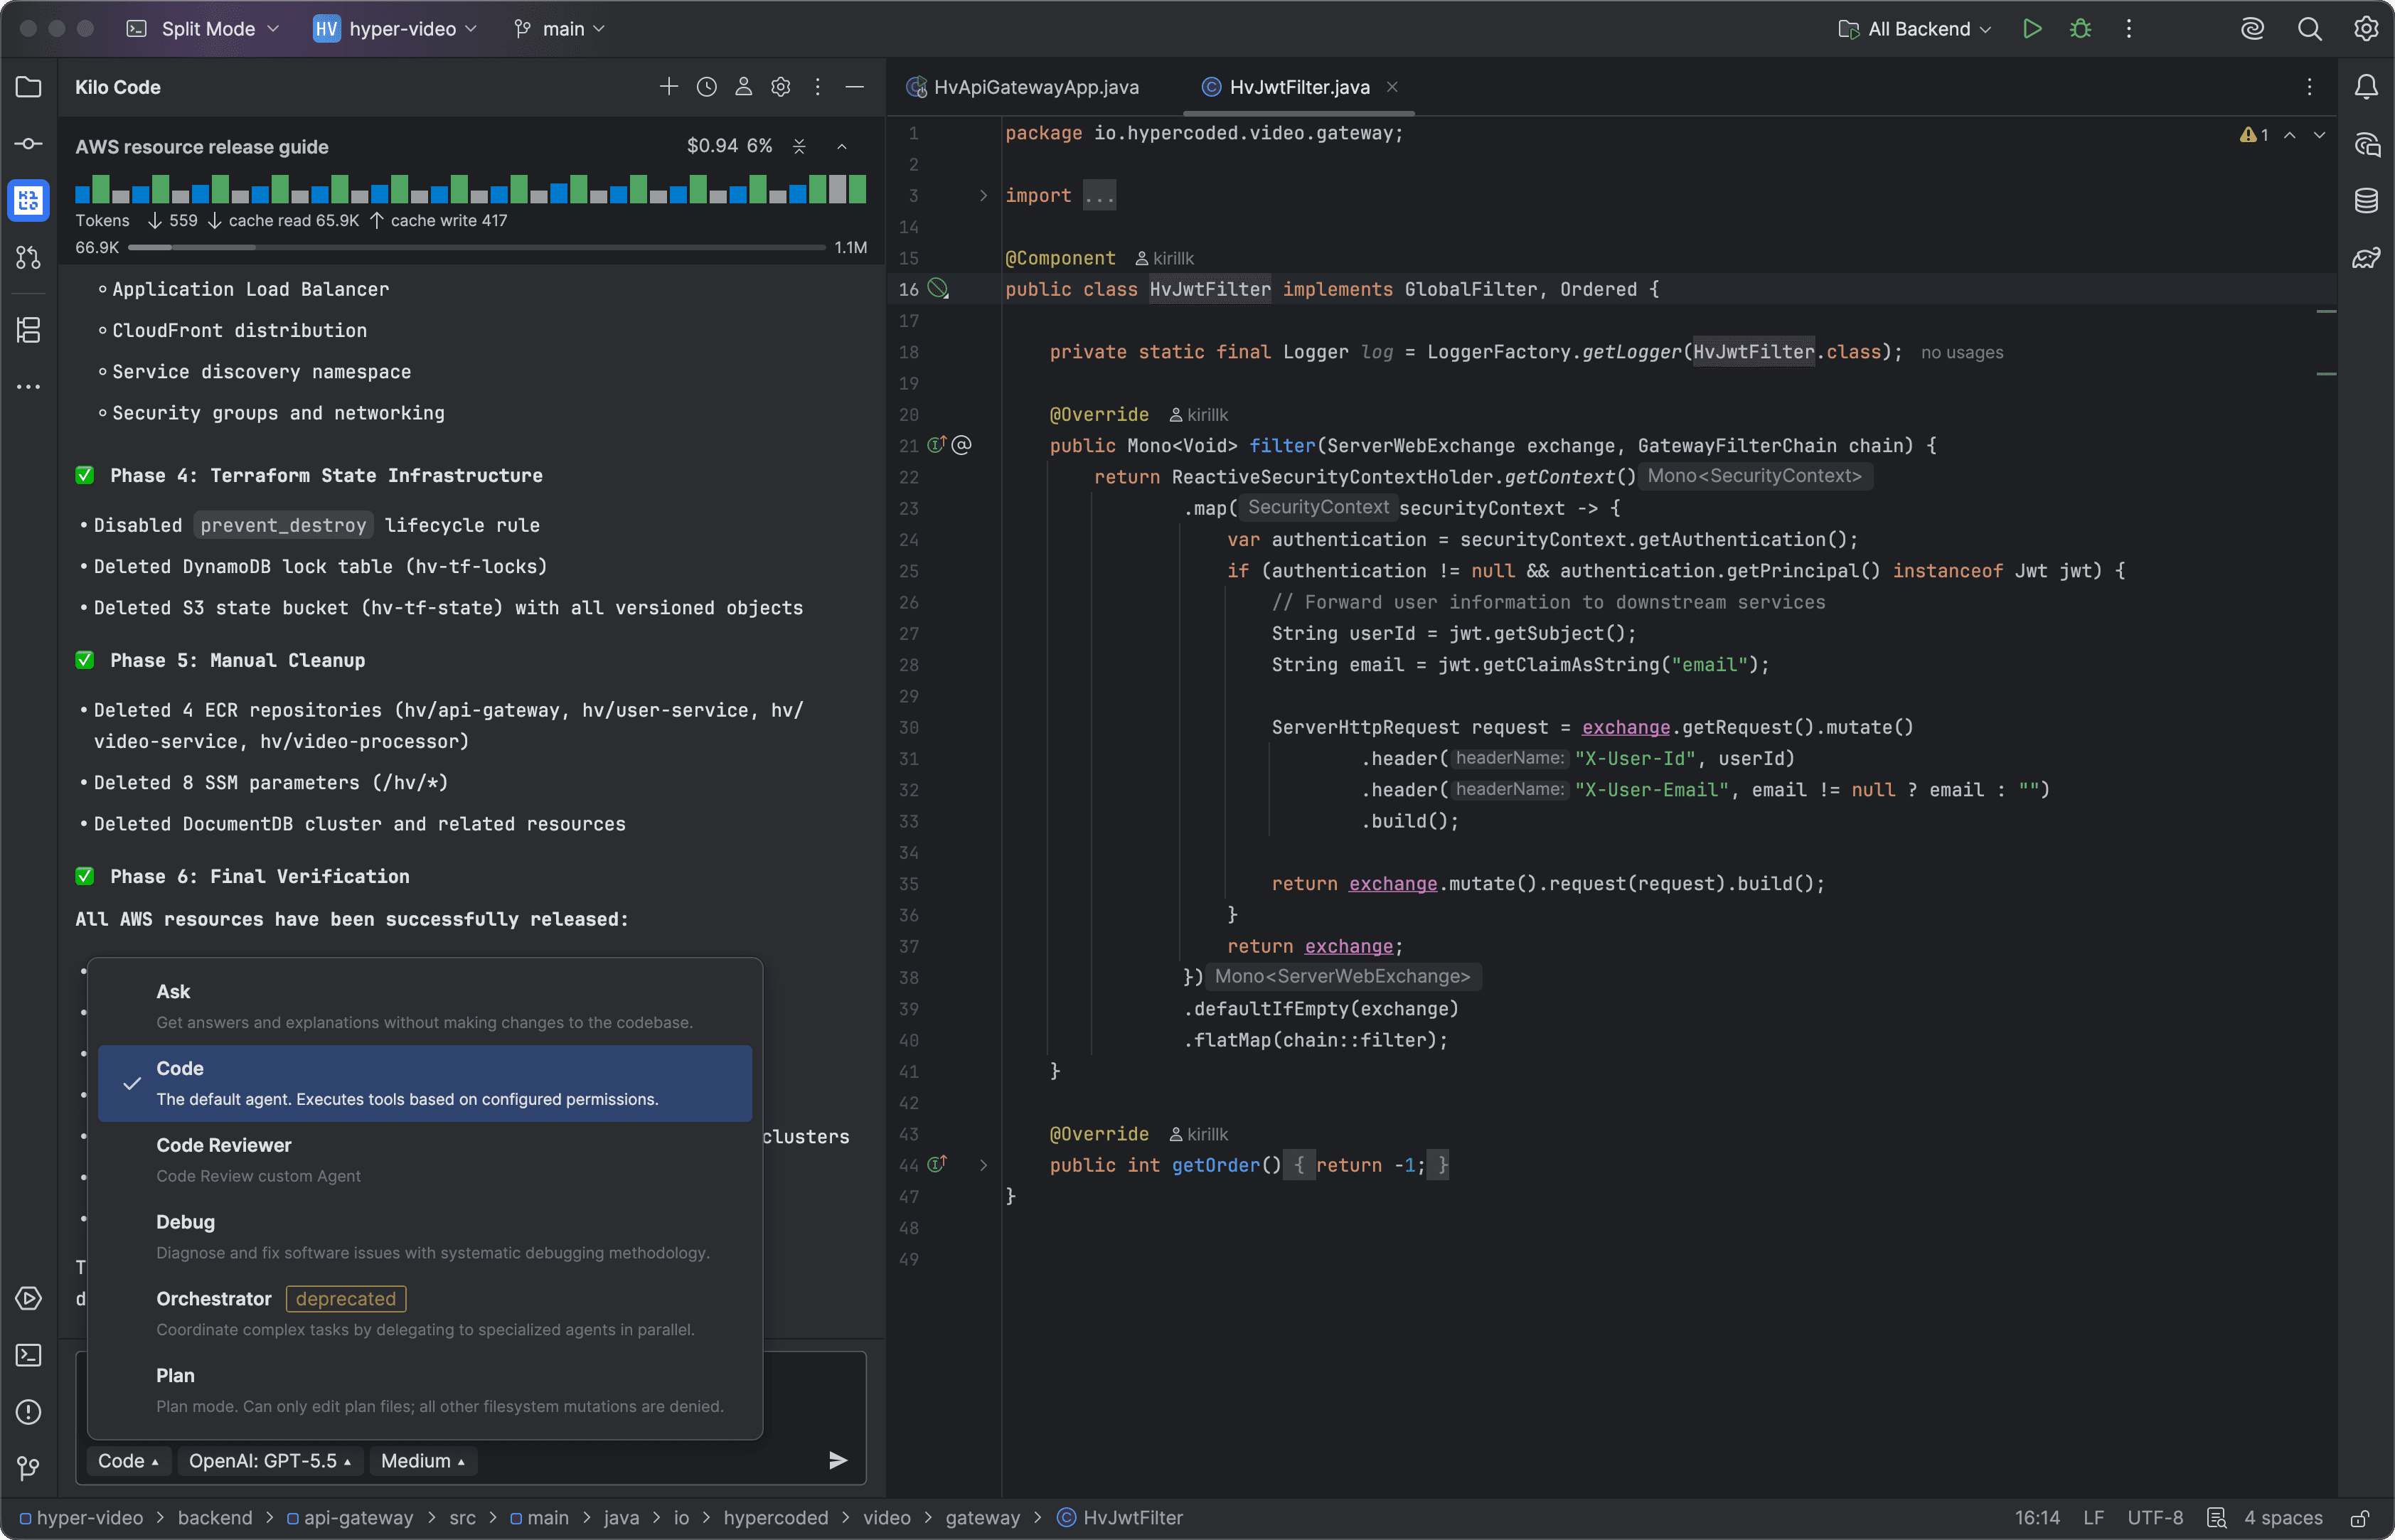
Task: Open the Services tool window icon
Action: point(28,1298)
